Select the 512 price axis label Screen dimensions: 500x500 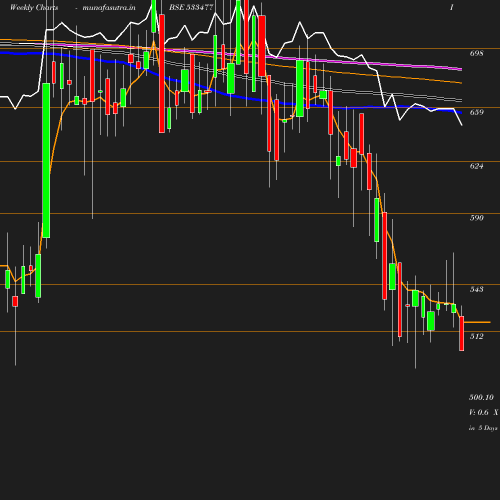tap(476, 336)
